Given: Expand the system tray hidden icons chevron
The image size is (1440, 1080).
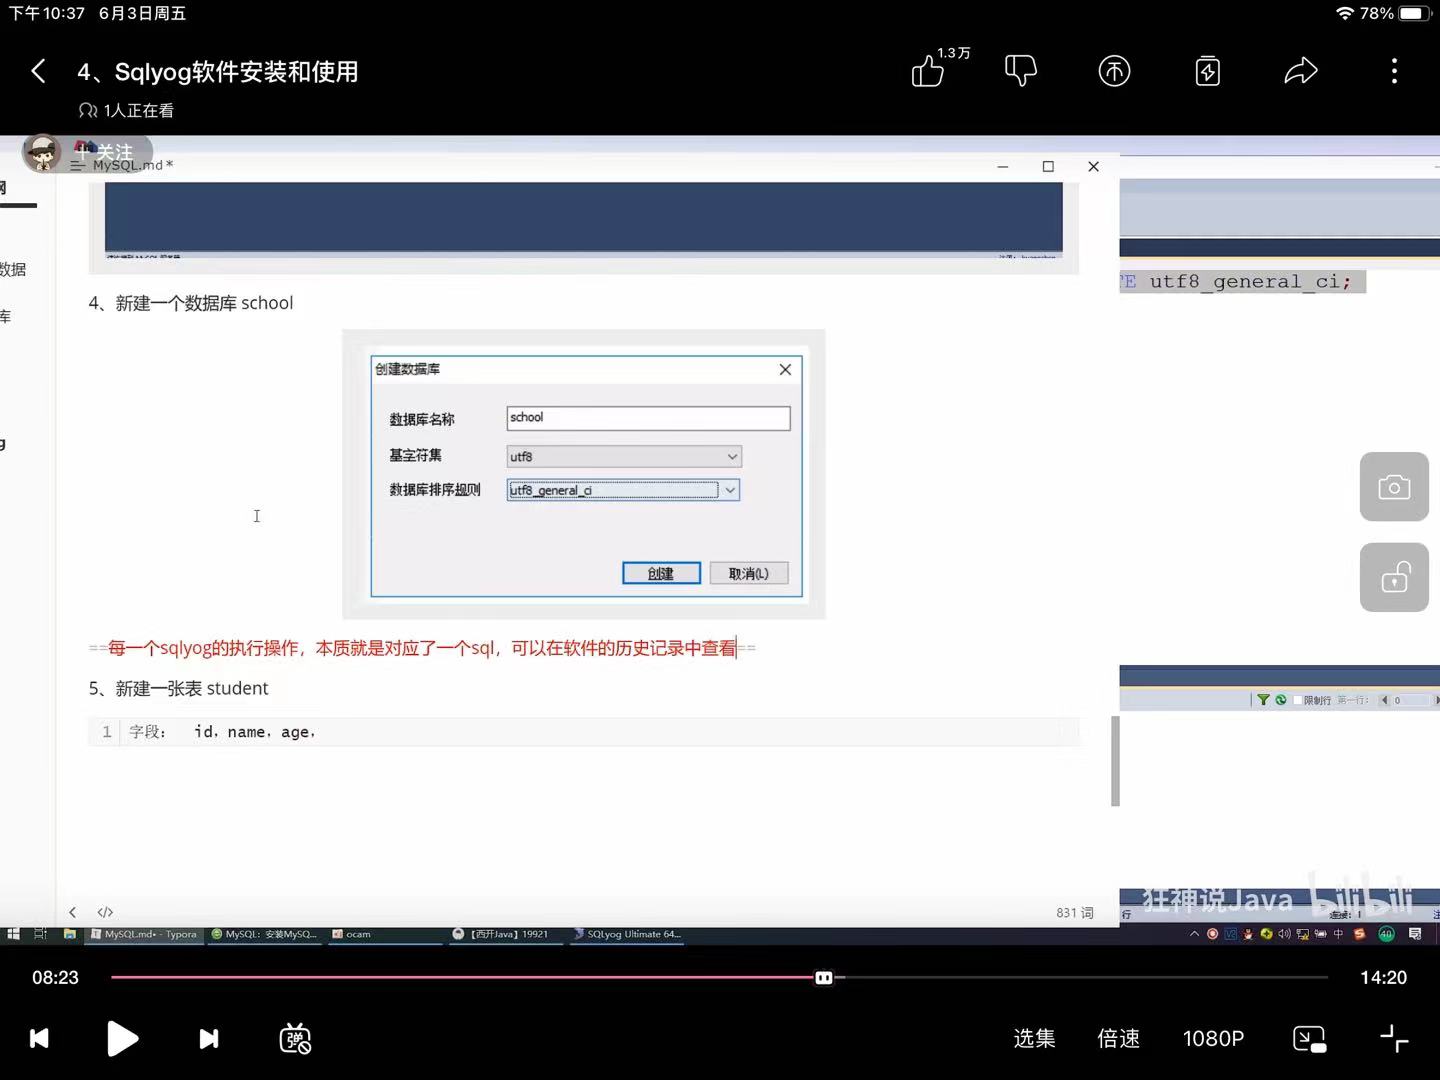Looking at the screenshot, I should click(x=1194, y=934).
